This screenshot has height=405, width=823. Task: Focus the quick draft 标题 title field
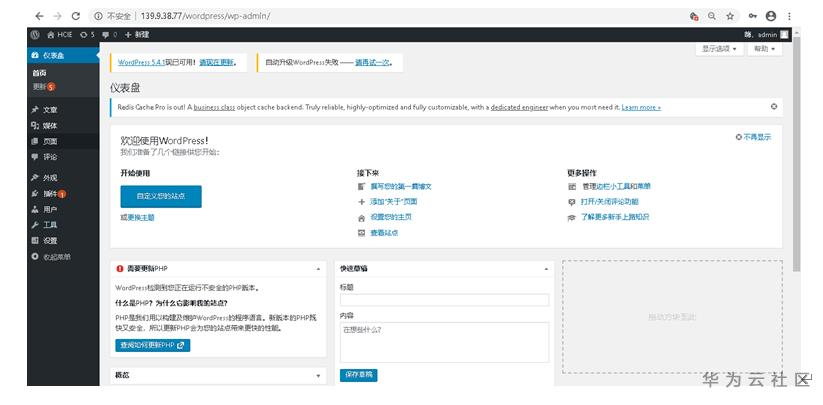tap(445, 300)
